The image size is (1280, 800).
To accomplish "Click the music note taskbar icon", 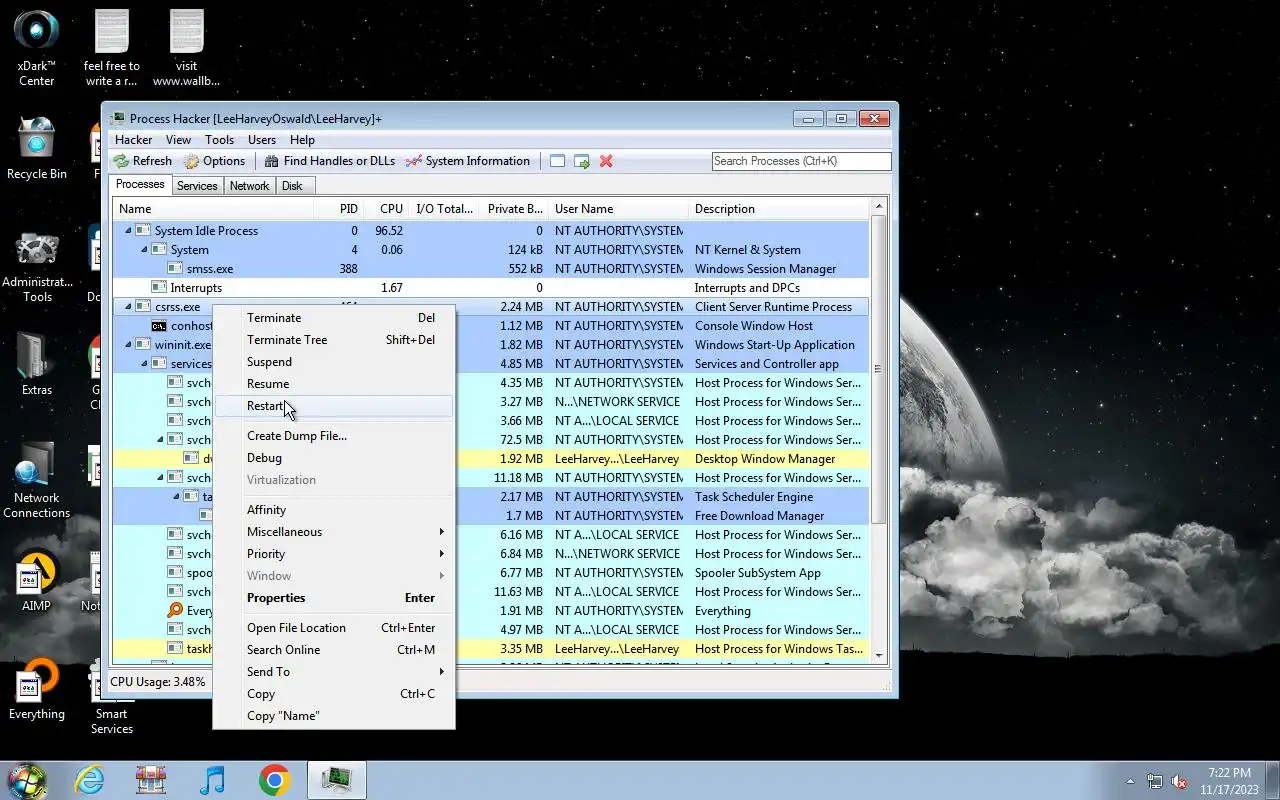I will [212, 780].
